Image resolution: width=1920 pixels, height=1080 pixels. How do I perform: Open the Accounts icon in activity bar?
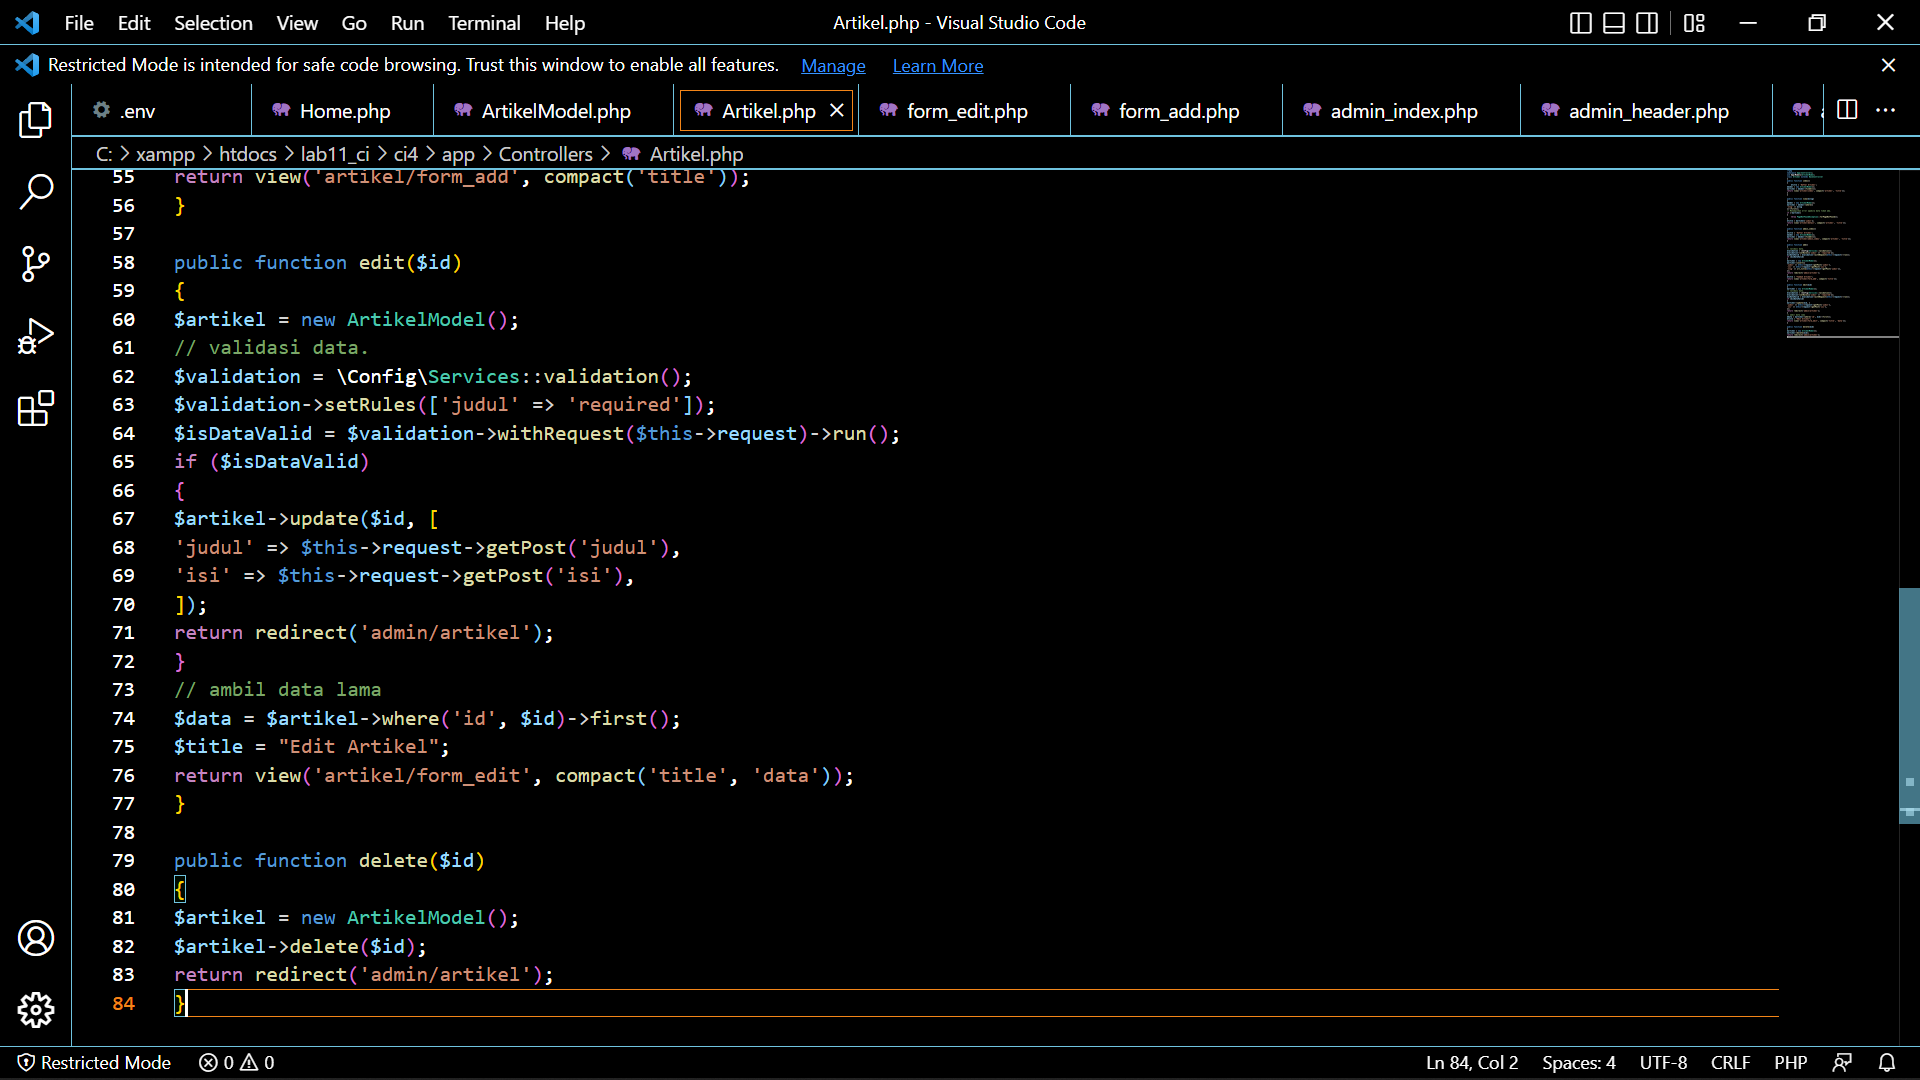pos(36,938)
